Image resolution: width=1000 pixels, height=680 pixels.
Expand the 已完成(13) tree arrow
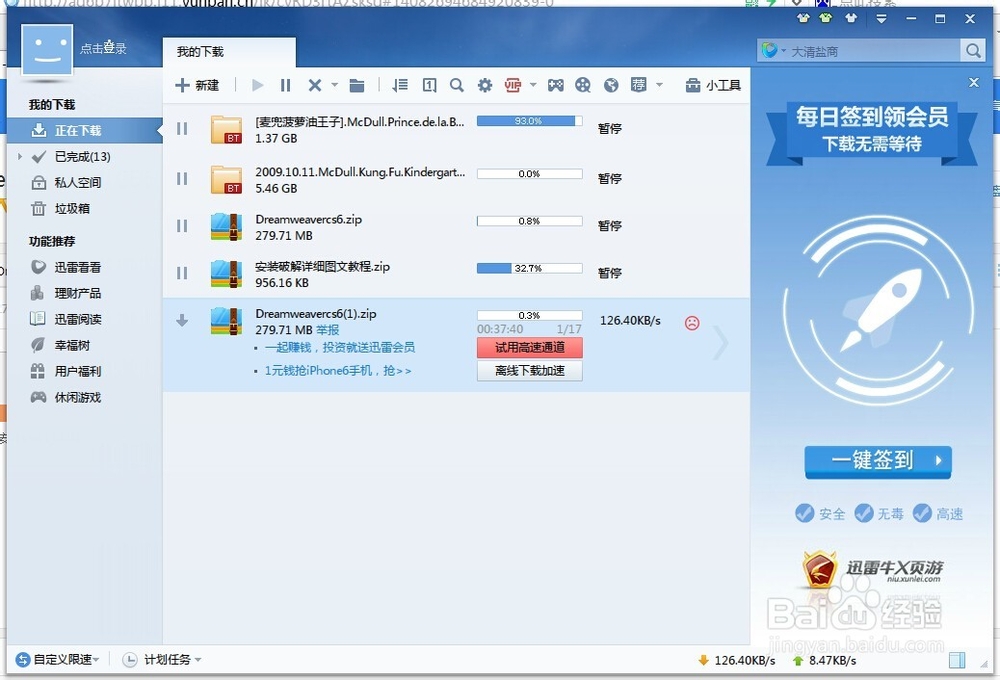click(20, 156)
